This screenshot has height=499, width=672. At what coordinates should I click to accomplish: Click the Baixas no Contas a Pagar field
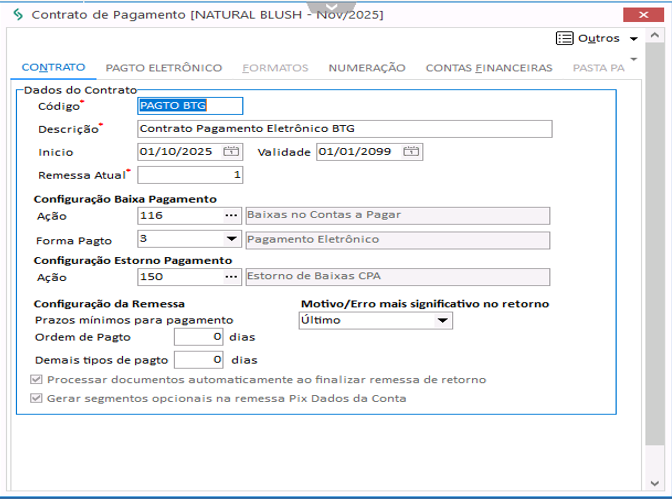click(398, 216)
